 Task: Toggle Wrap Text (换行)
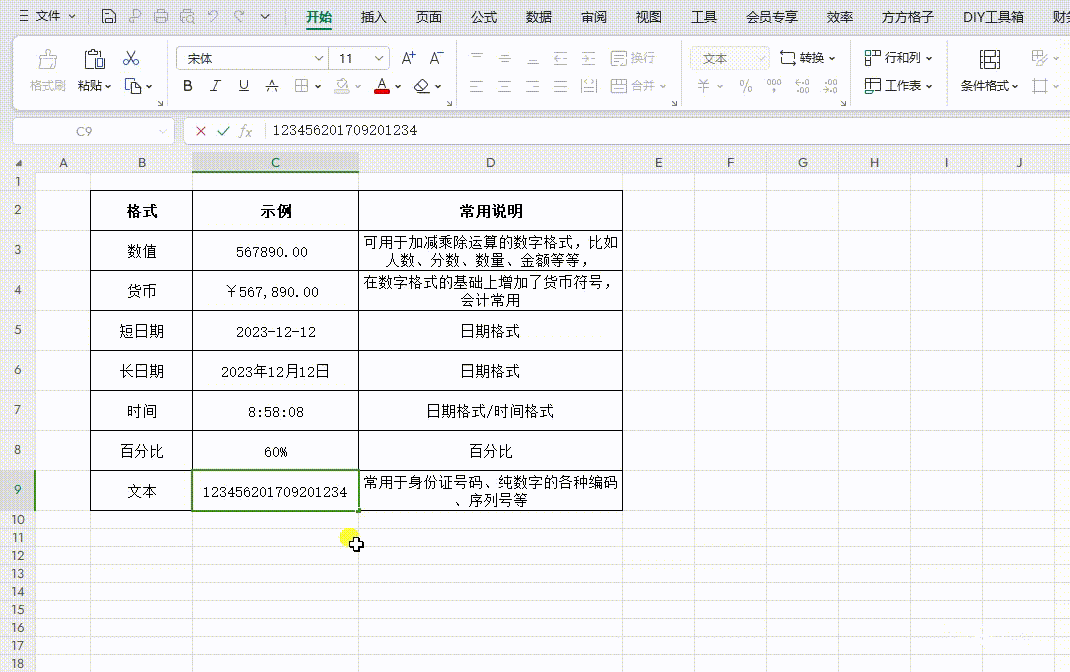[633, 59]
